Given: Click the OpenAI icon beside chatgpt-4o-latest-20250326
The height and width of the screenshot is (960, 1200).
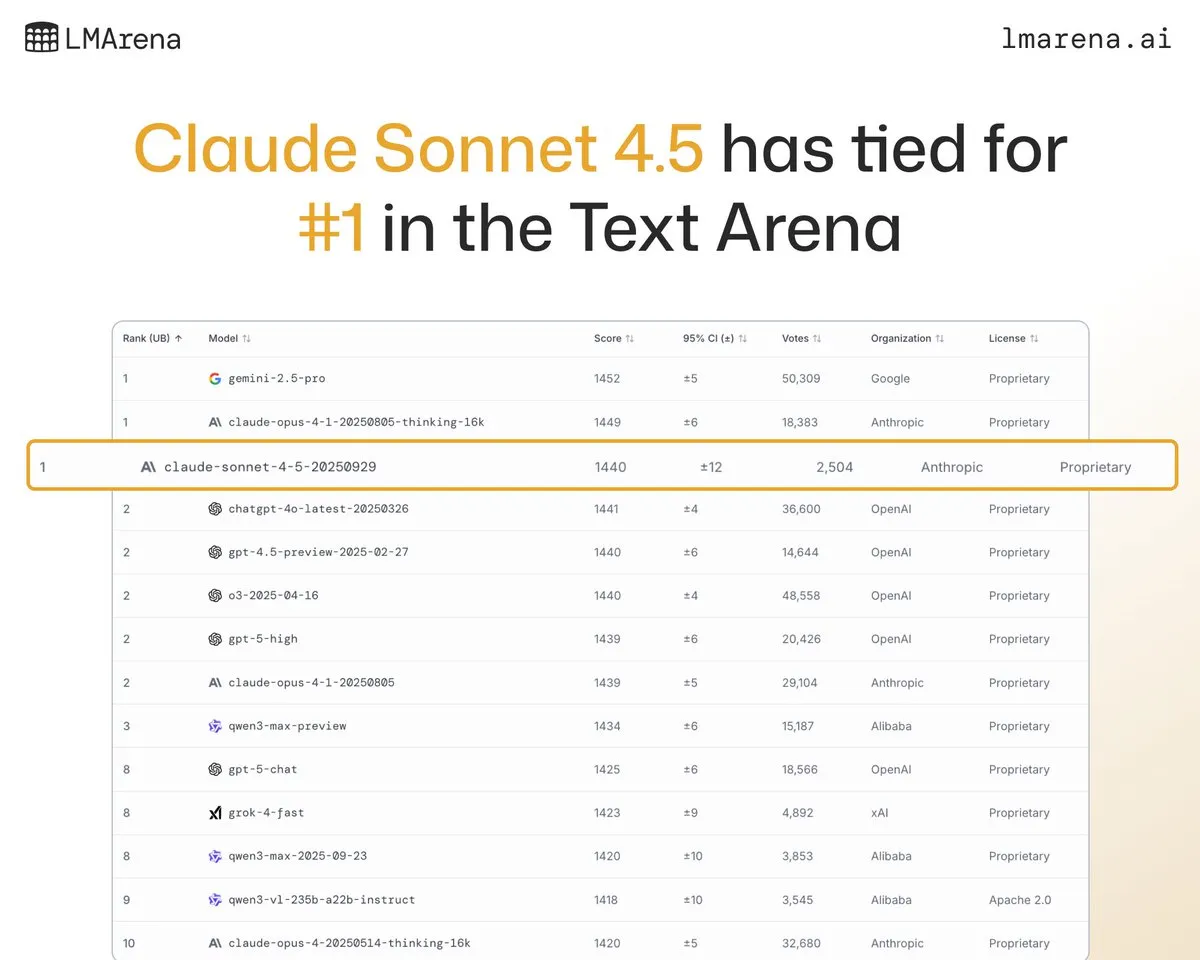Looking at the screenshot, I should click(215, 509).
